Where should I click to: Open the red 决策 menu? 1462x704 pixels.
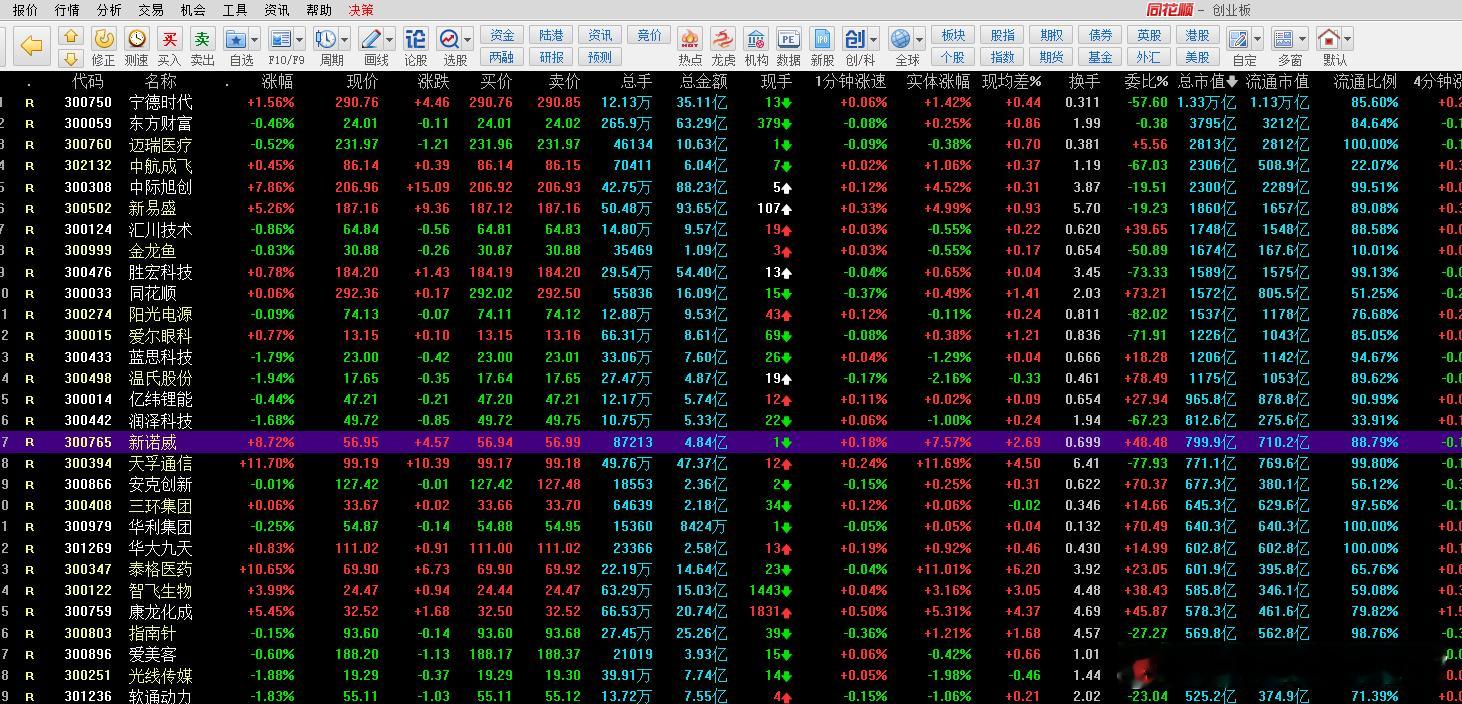click(x=361, y=10)
